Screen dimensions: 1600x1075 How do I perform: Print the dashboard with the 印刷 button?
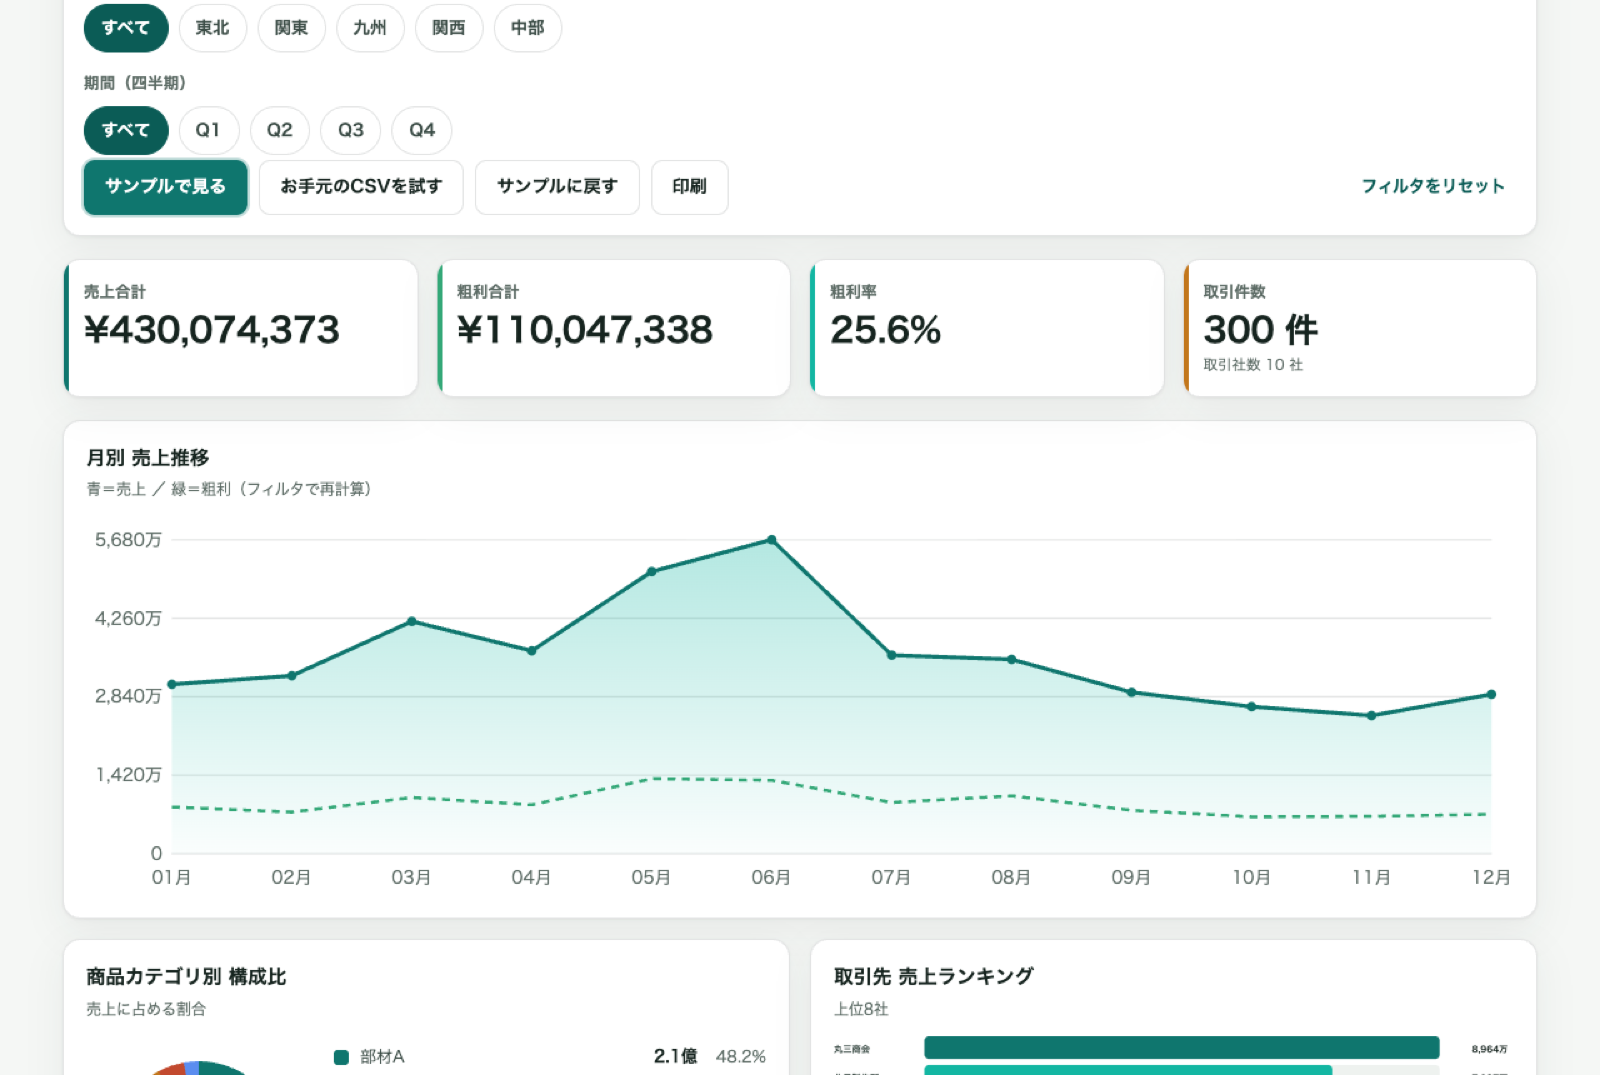690,187
